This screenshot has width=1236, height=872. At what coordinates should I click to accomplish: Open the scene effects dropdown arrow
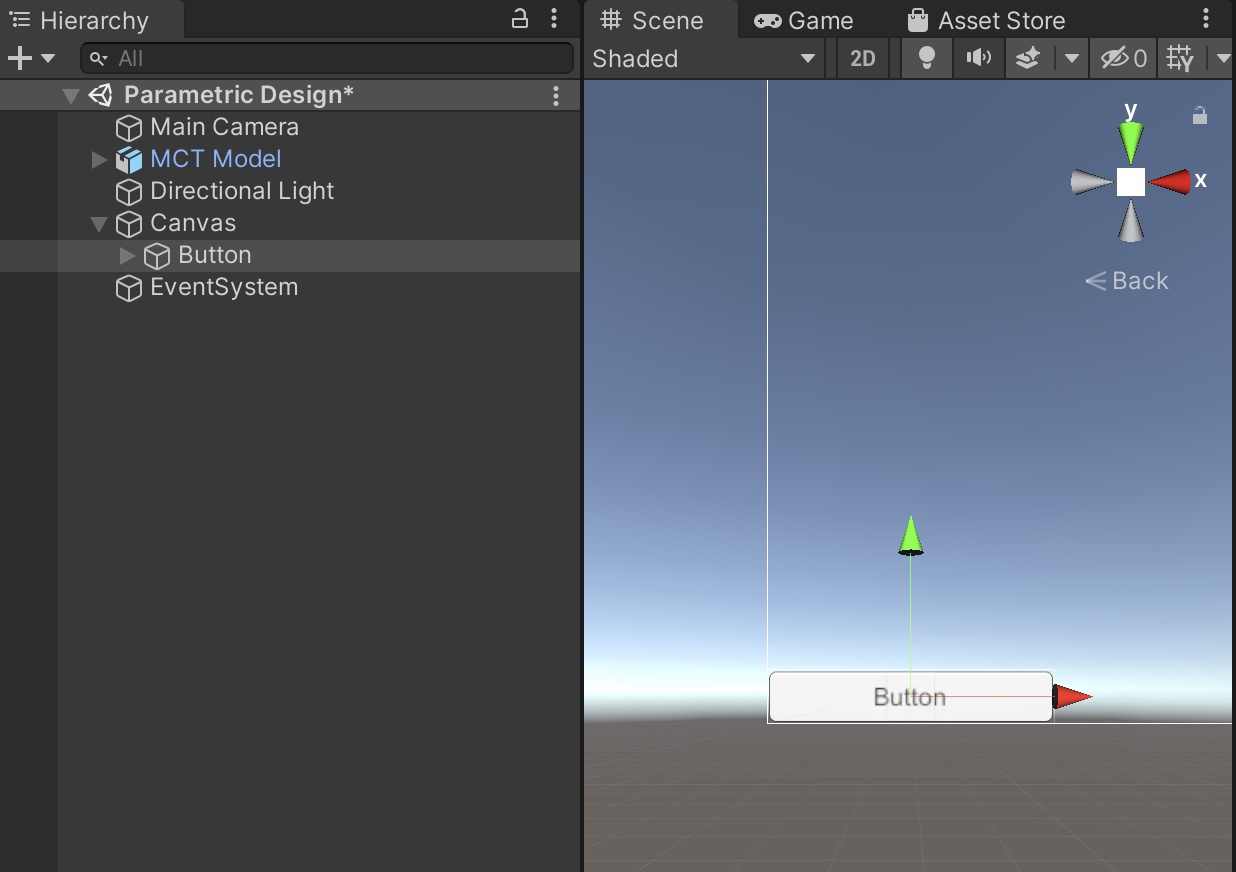tap(1071, 59)
